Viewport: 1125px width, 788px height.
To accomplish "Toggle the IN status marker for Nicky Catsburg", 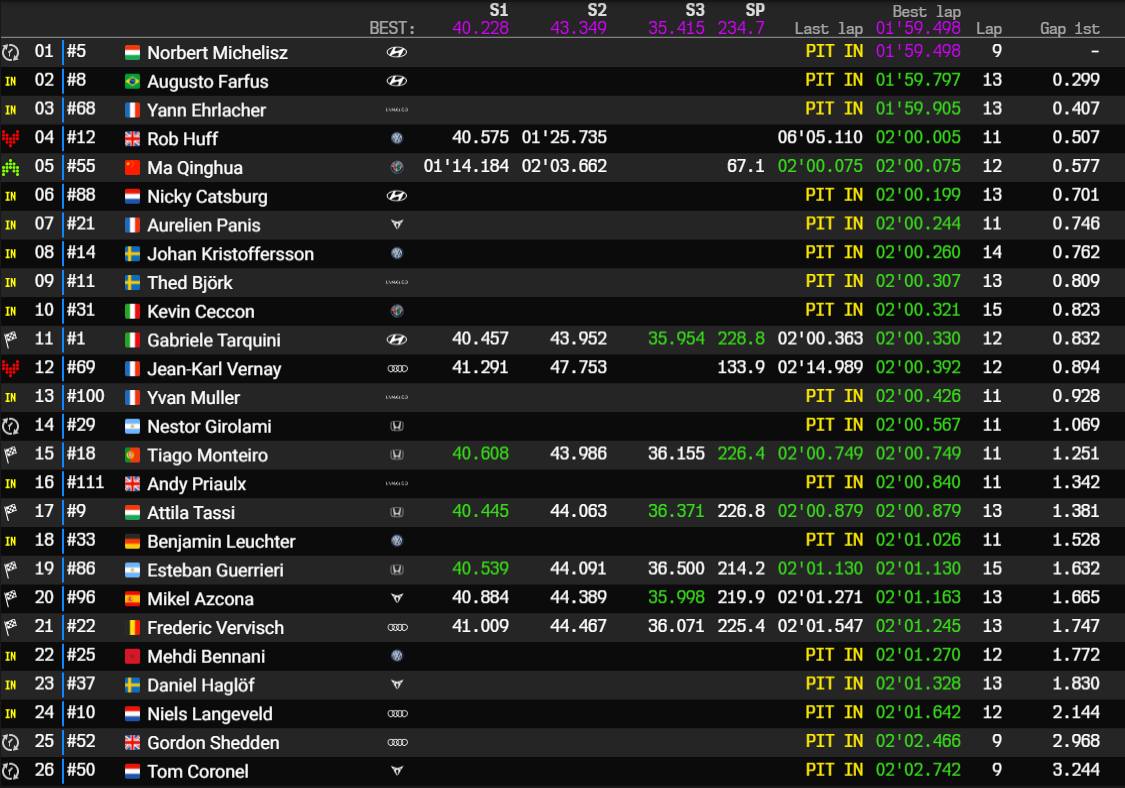I will click(10, 195).
